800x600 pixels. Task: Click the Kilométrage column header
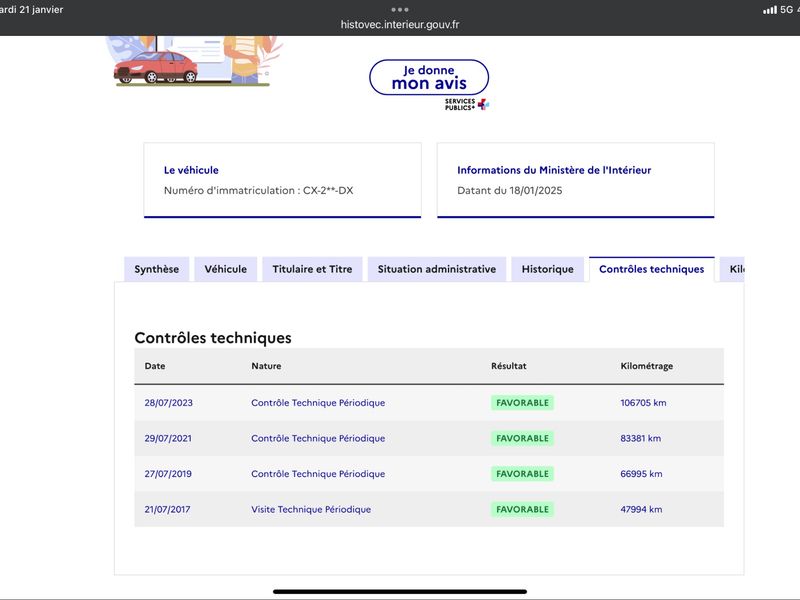point(646,366)
